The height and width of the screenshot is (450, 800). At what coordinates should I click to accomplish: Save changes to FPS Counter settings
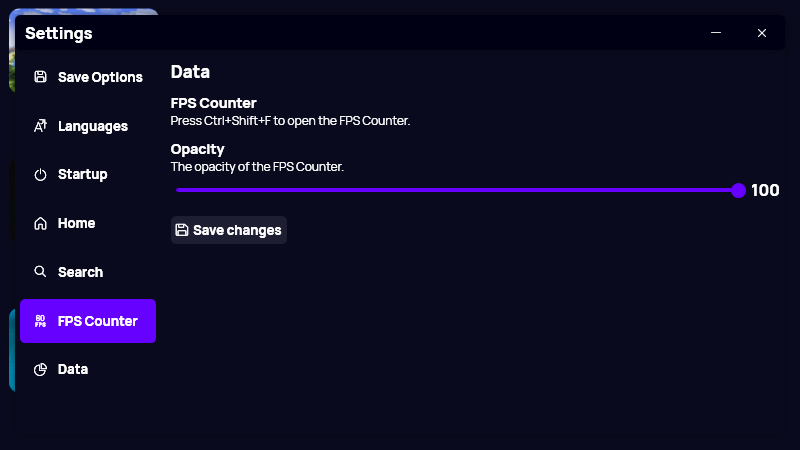pyautogui.click(x=229, y=230)
